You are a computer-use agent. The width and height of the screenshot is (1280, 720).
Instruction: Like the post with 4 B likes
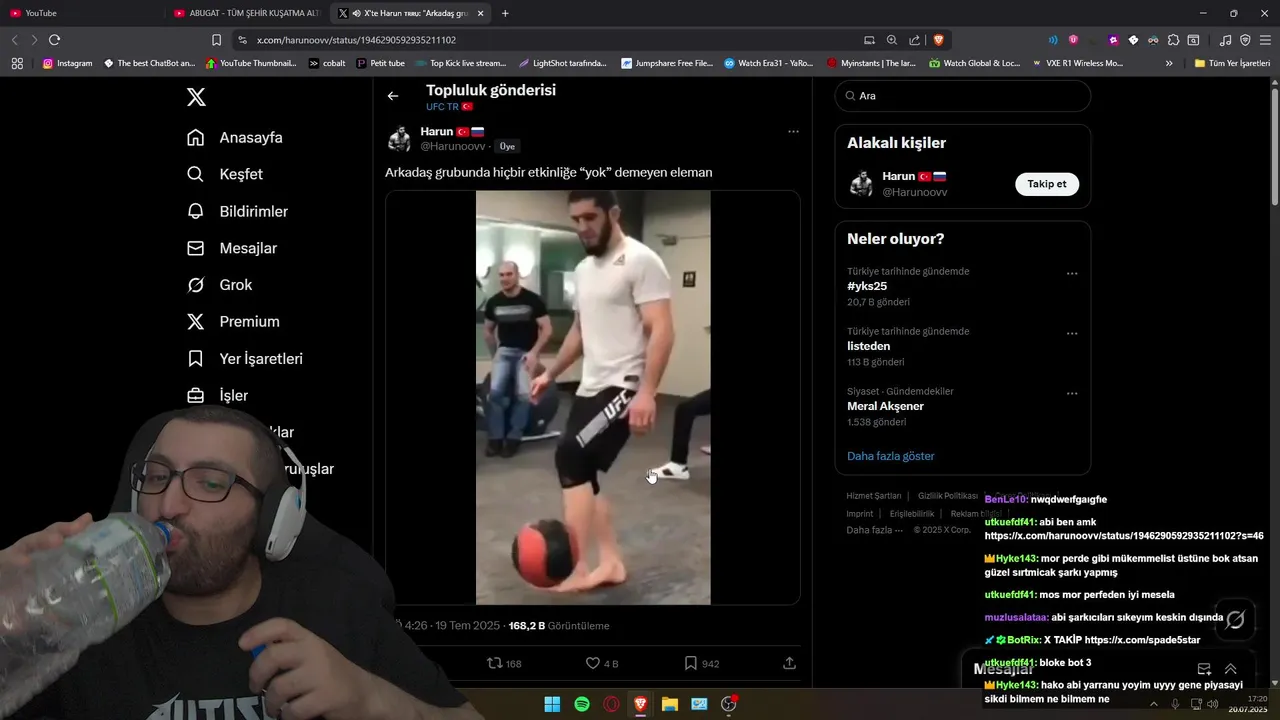point(602,663)
